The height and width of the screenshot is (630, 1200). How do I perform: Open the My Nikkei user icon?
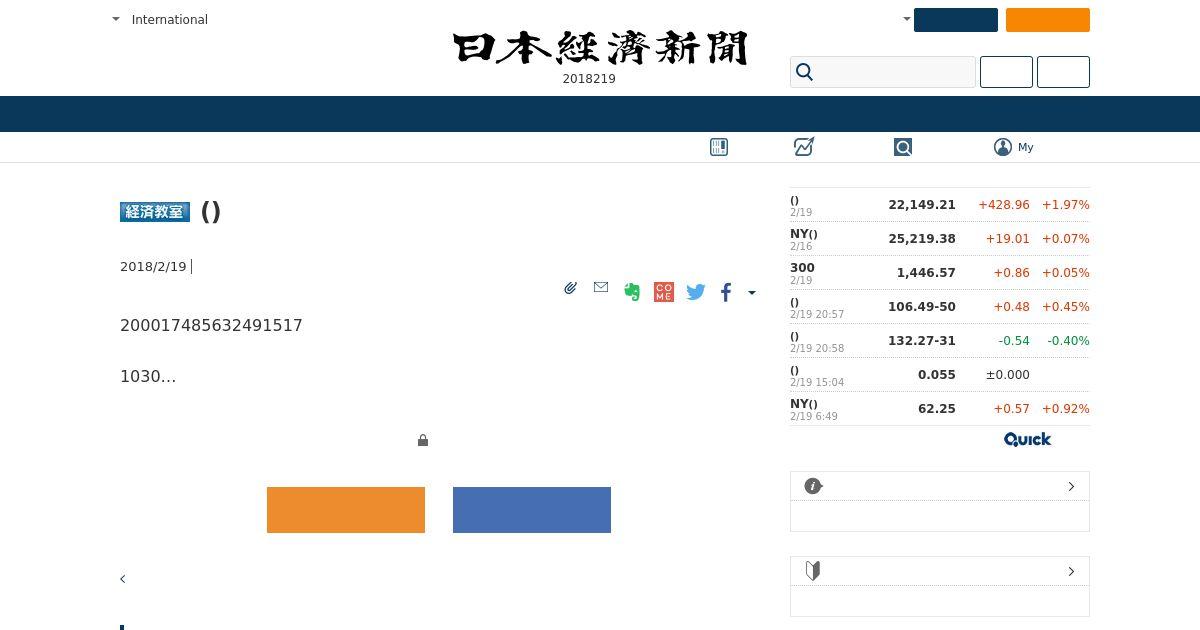1003,147
